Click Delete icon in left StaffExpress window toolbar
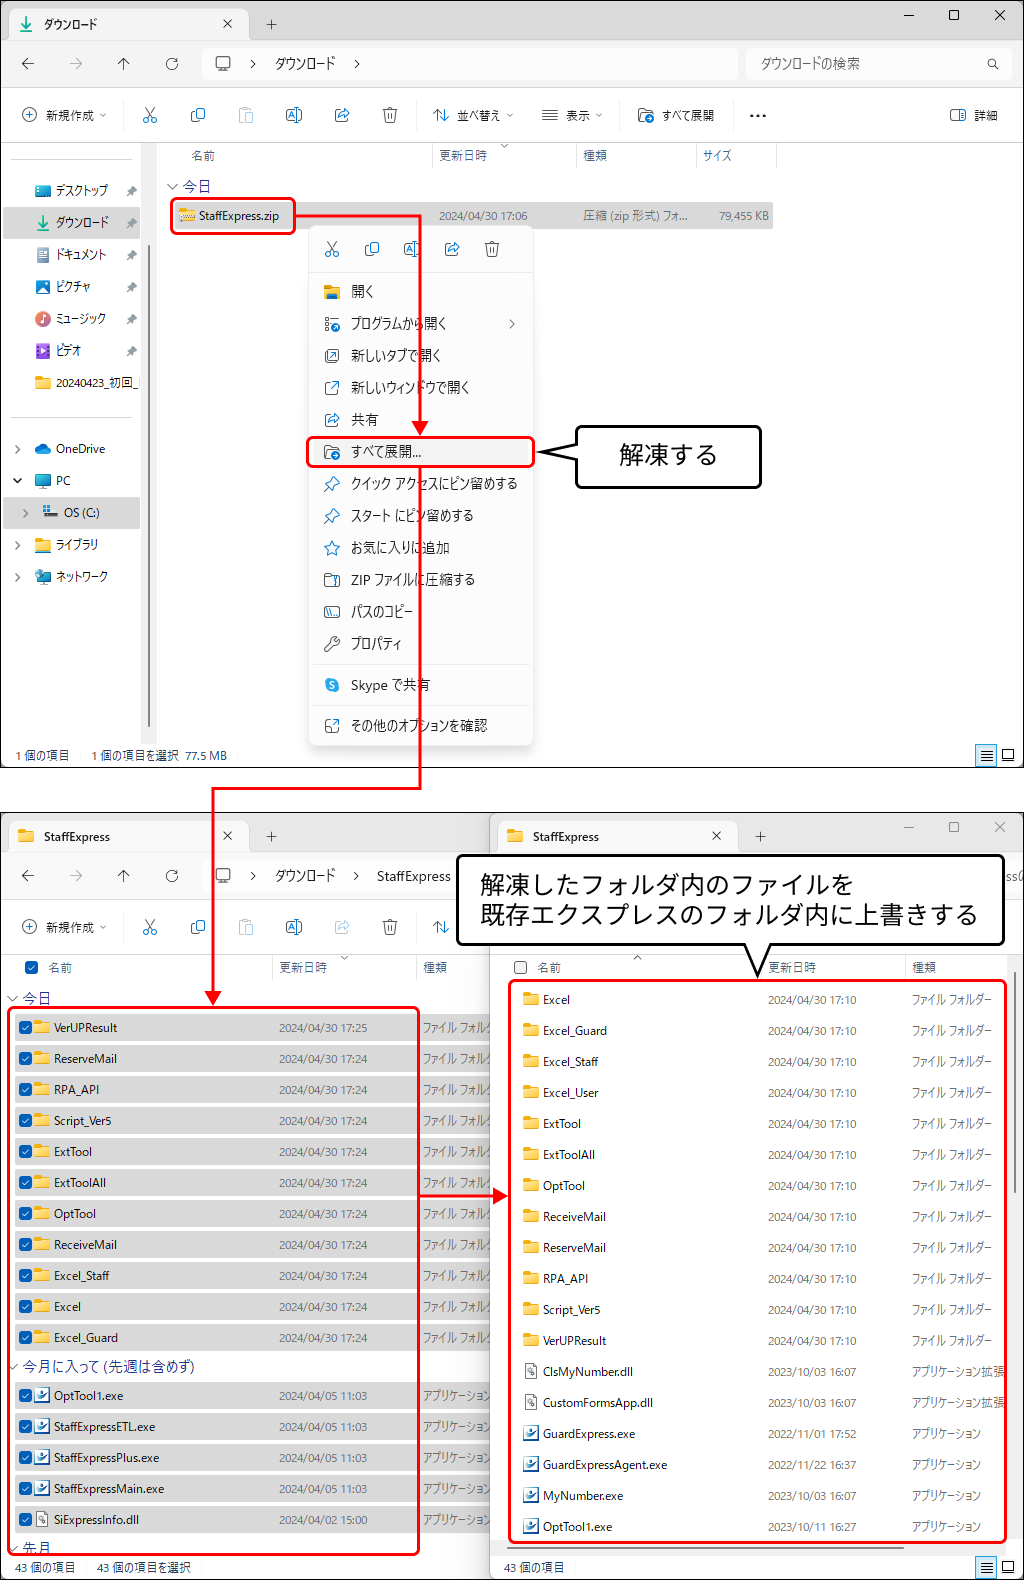The height and width of the screenshot is (1580, 1024). click(390, 928)
